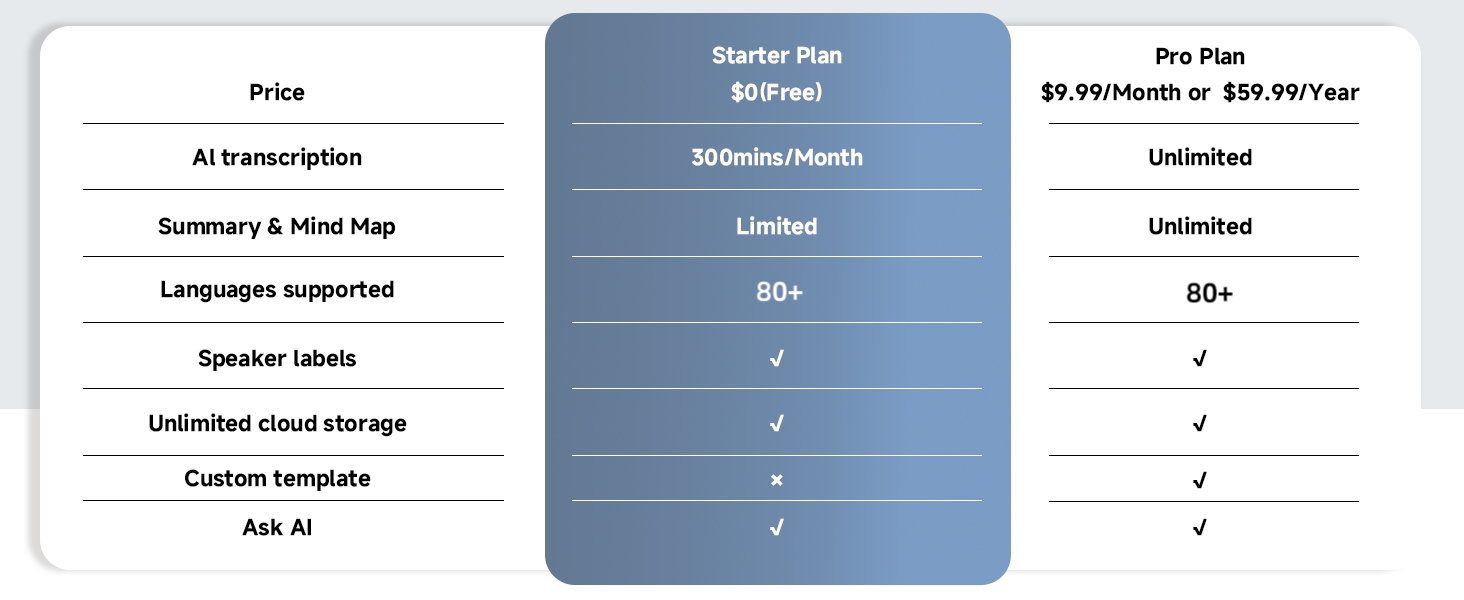Click the $9.99/Month or $59.99/Year price
The height and width of the screenshot is (600, 1464).
1200,93
